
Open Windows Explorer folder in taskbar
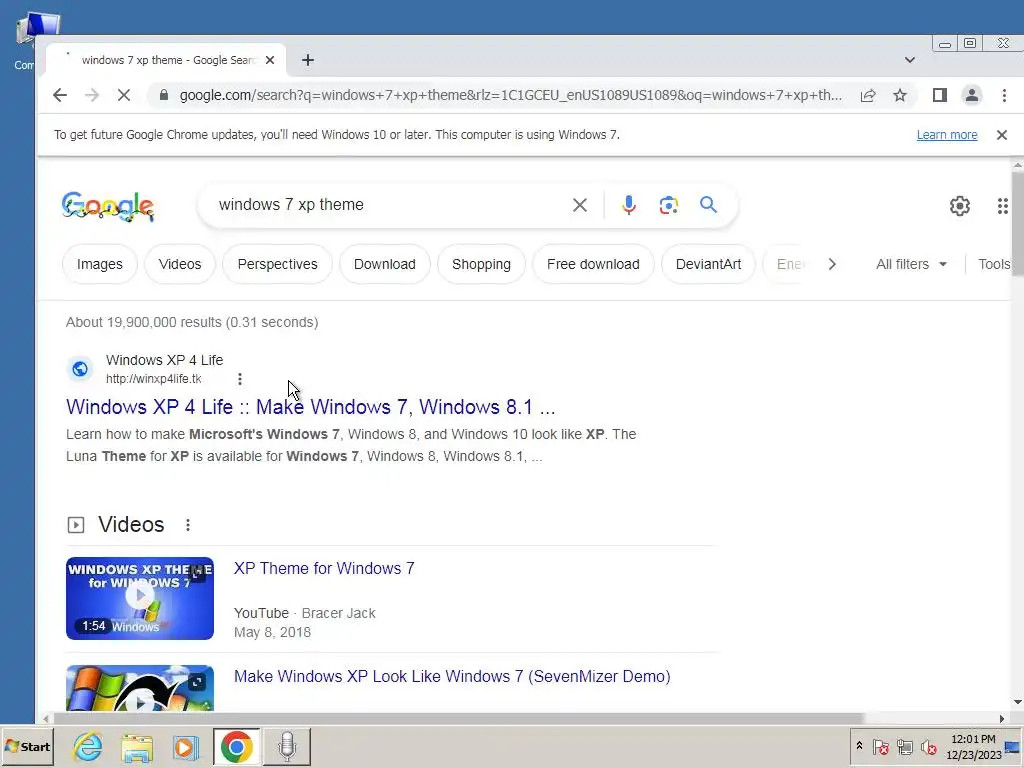pyautogui.click(x=137, y=746)
